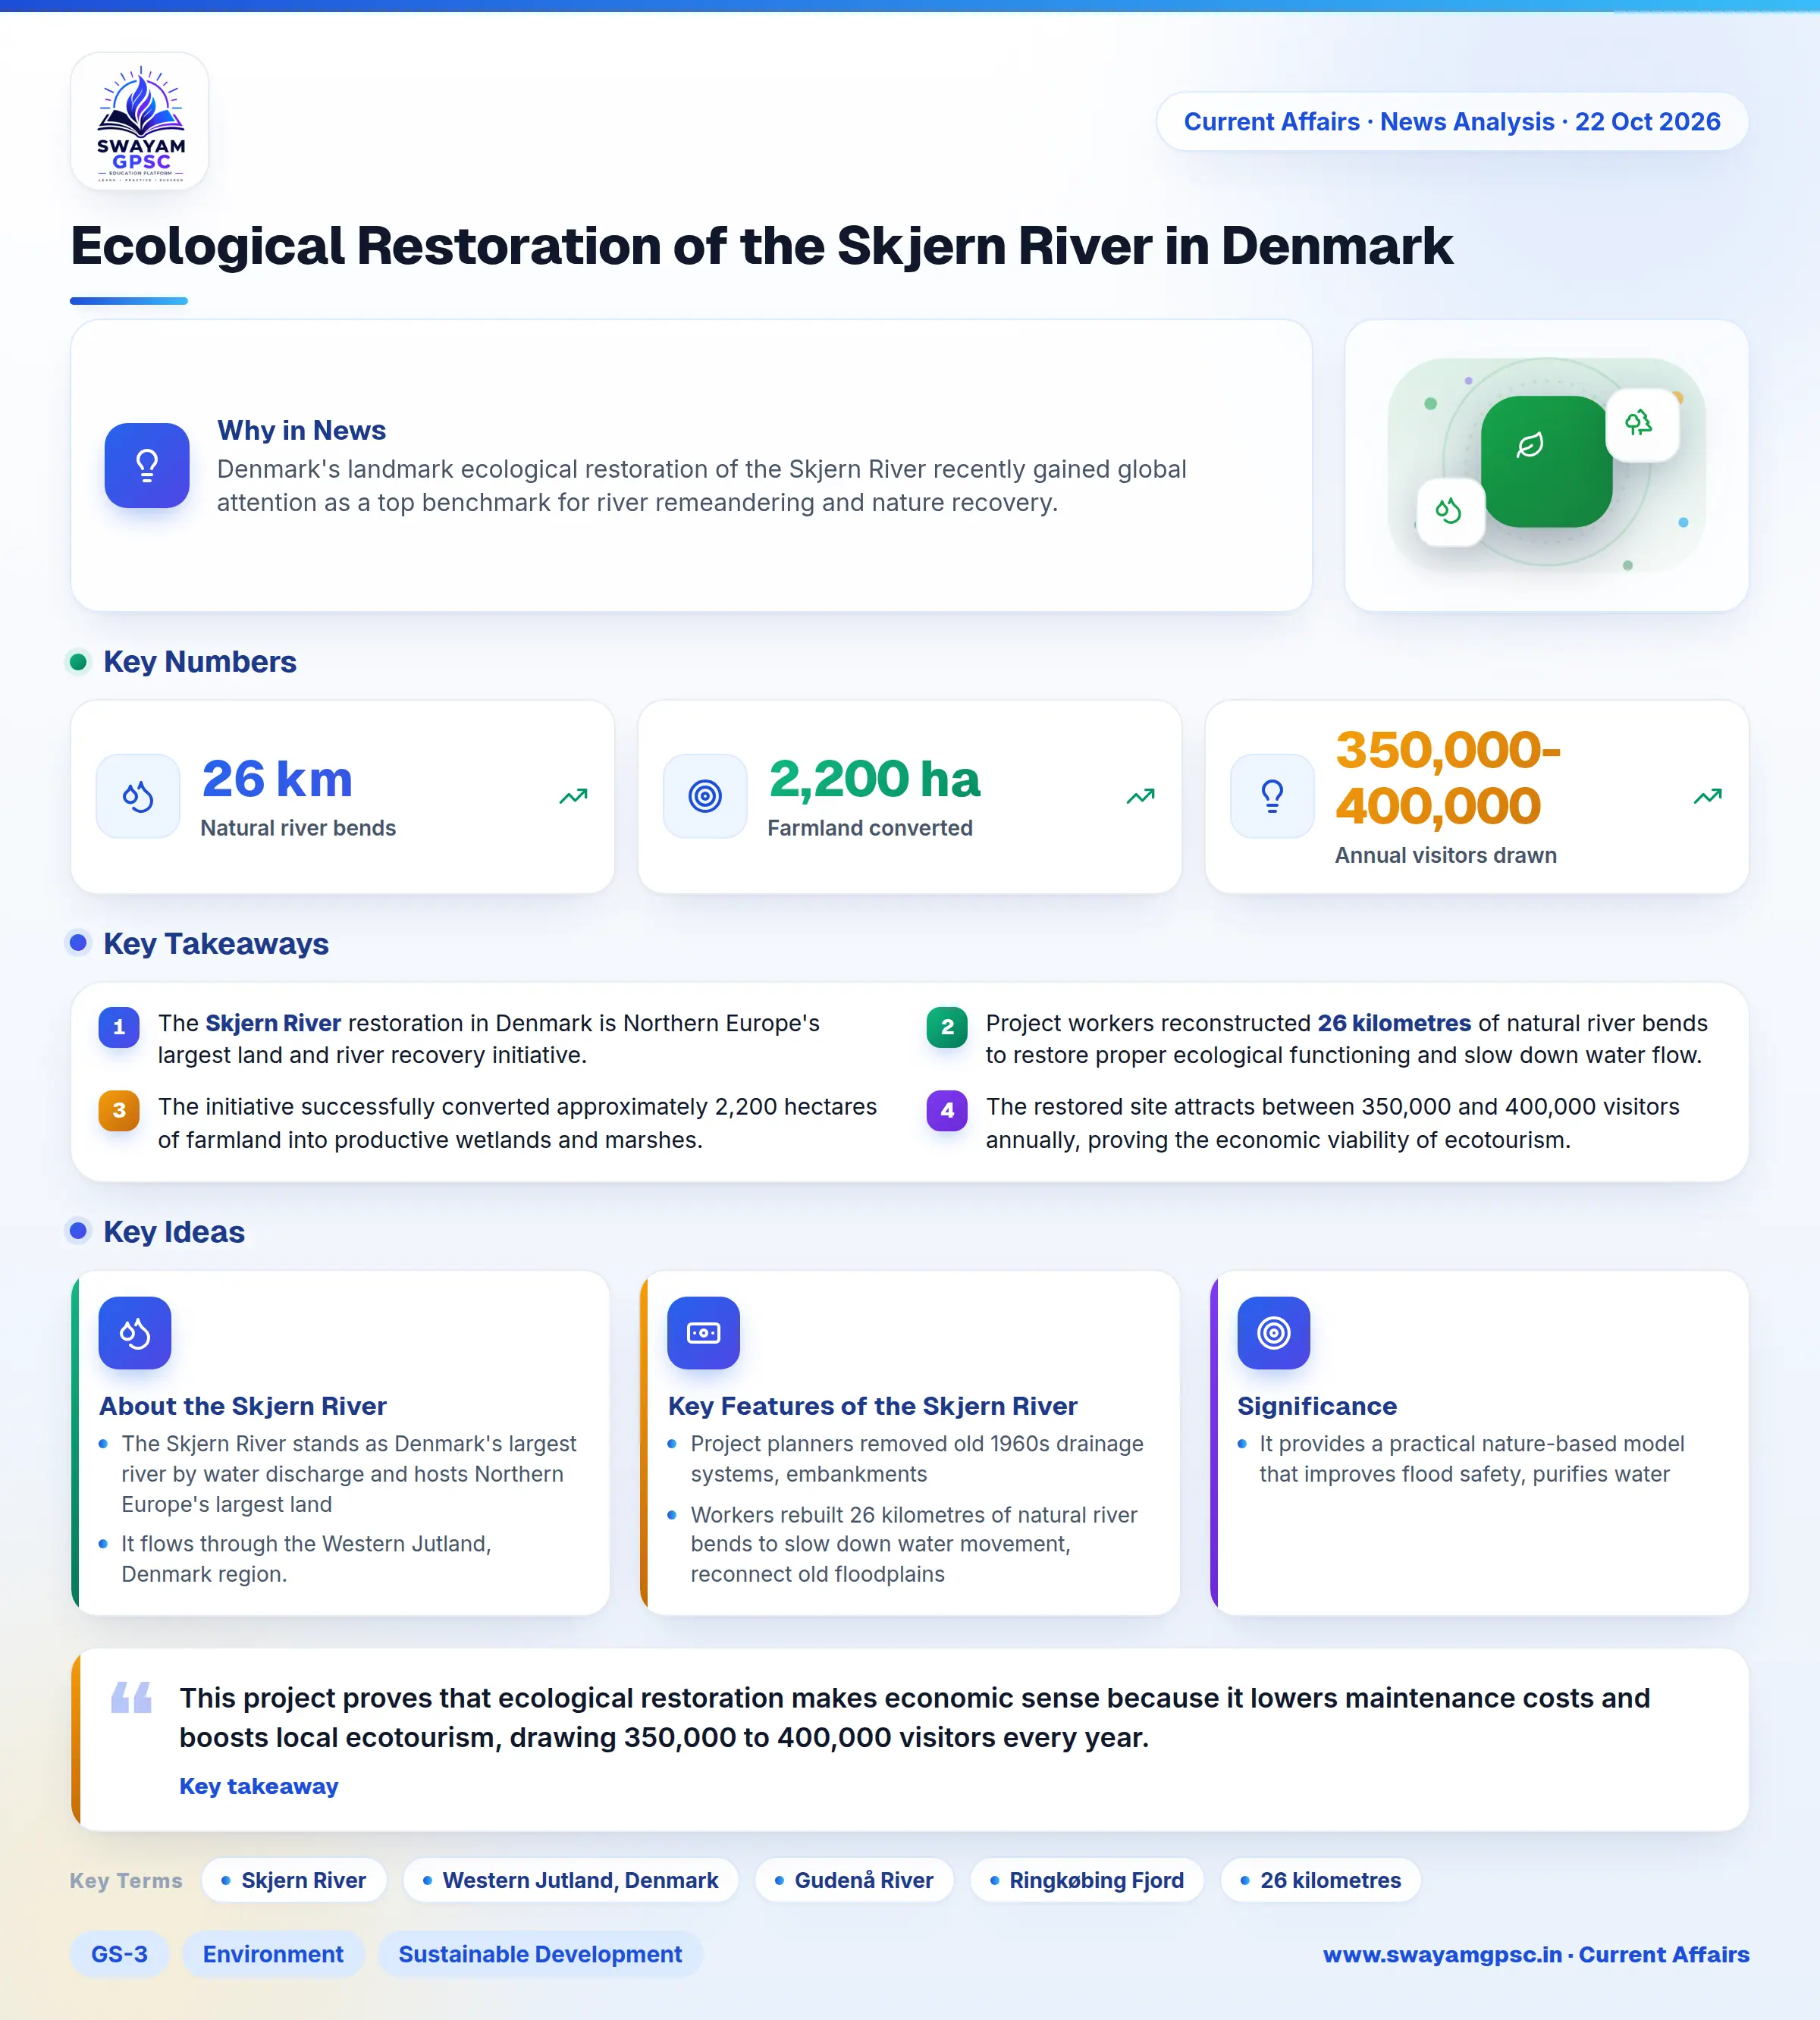Click the Natural river bends label

(298, 828)
